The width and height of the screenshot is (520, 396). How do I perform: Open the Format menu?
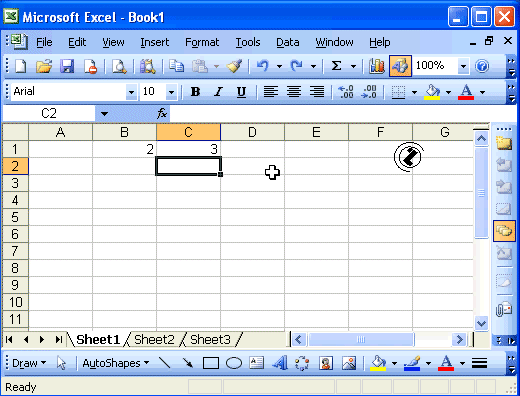click(202, 42)
